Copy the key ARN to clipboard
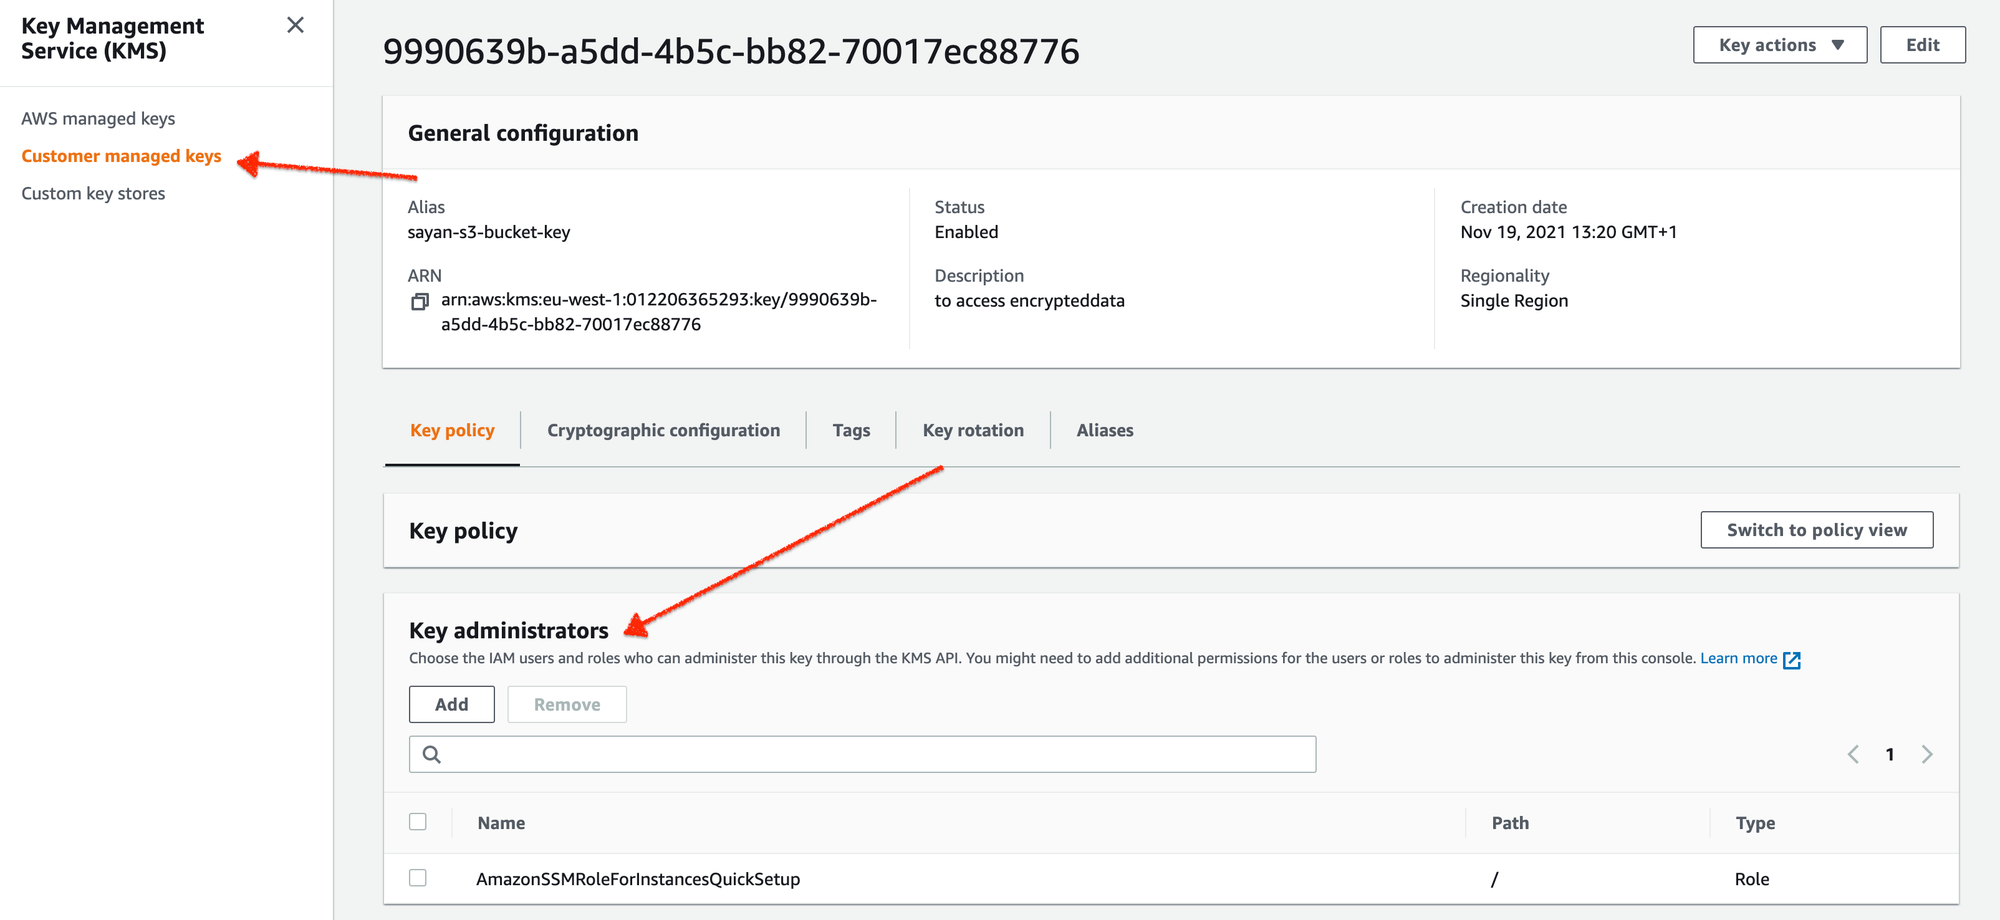The width and height of the screenshot is (2000, 920). [419, 300]
